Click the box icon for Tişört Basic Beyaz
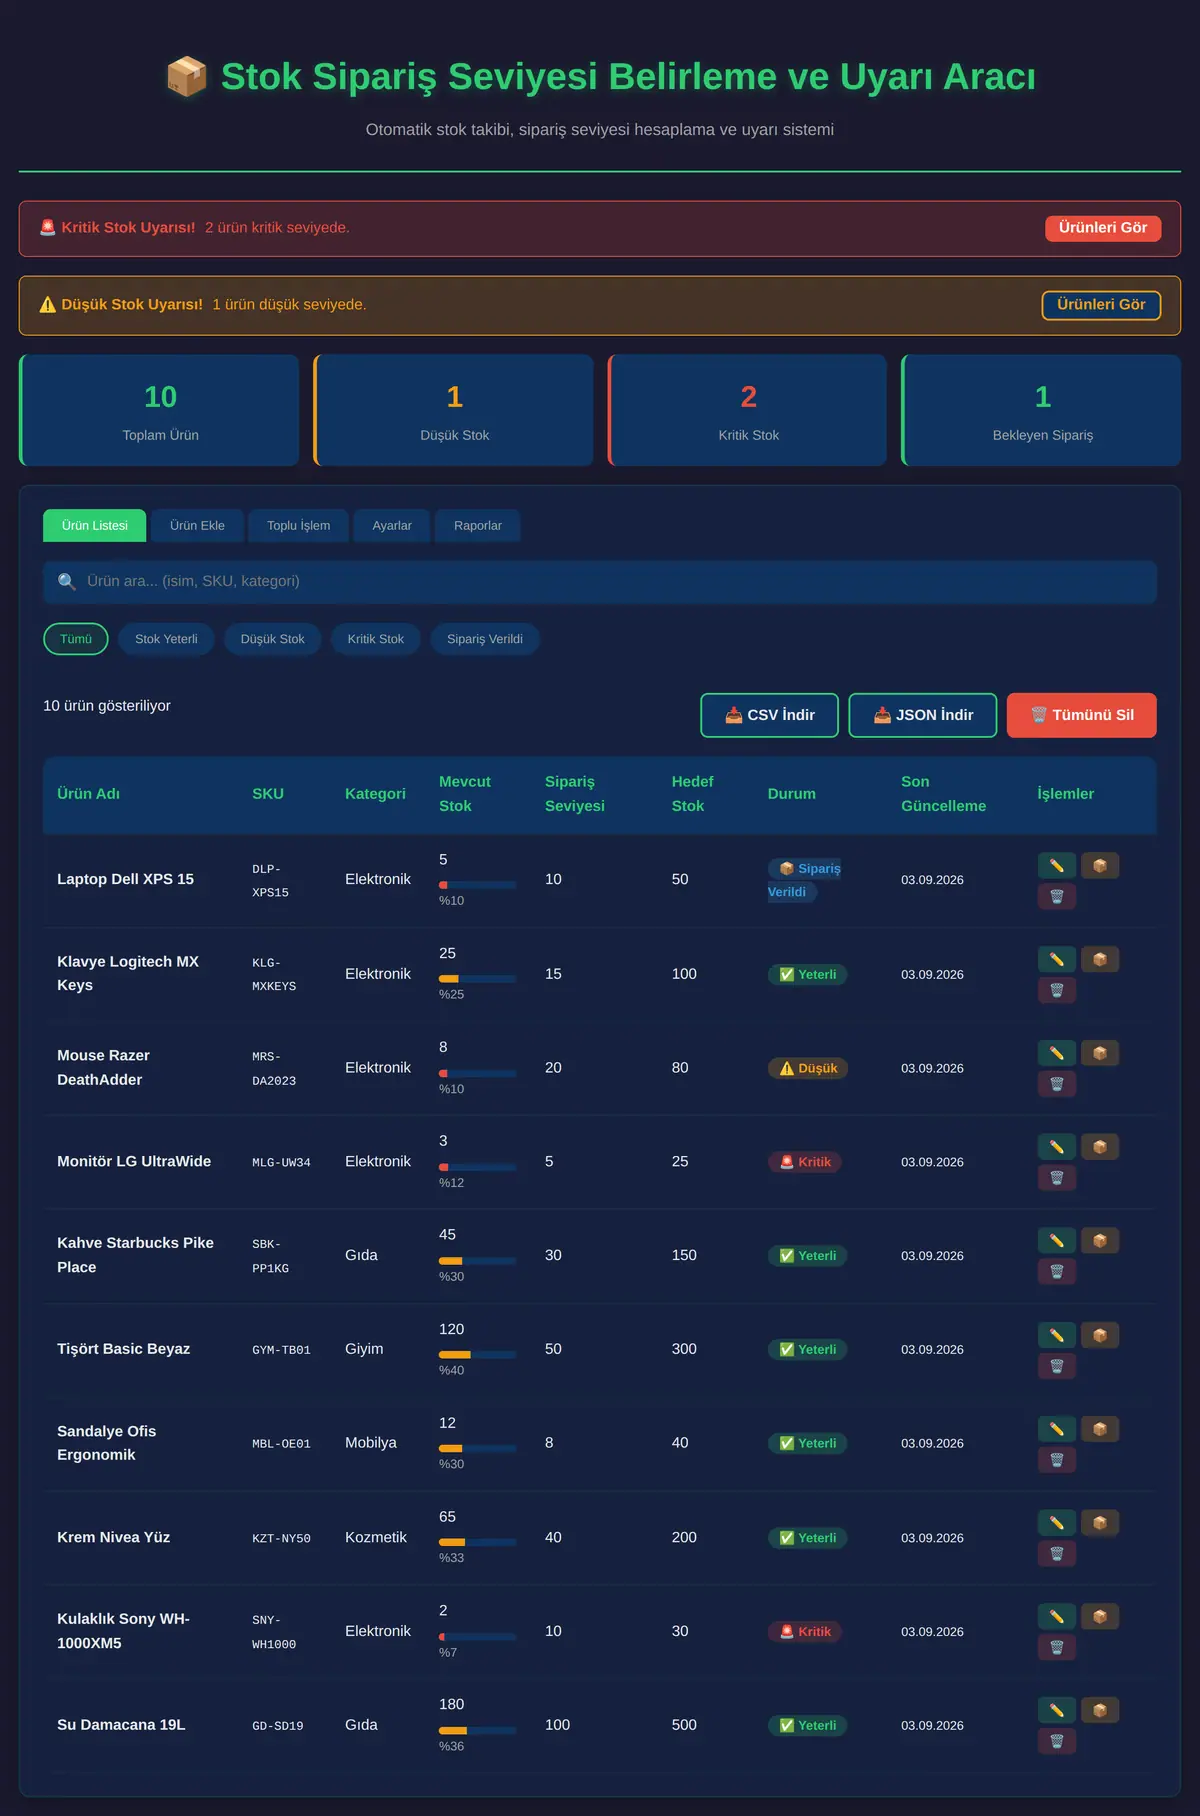This screenshot has height=1816, width=1200. pyautogui.click(x=1100, y=1335)
